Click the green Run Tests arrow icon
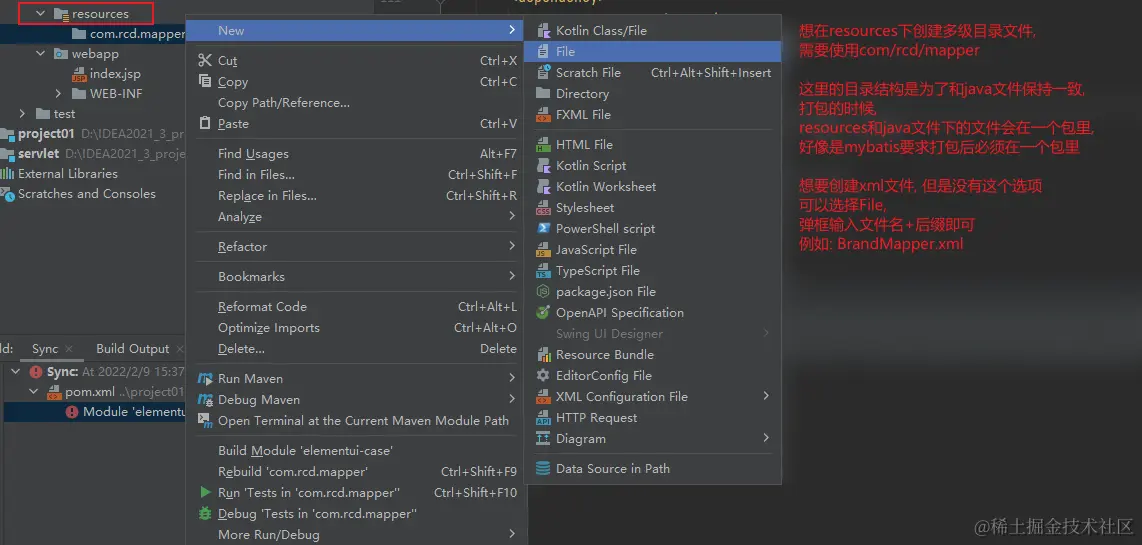 (x=205, y=493)
